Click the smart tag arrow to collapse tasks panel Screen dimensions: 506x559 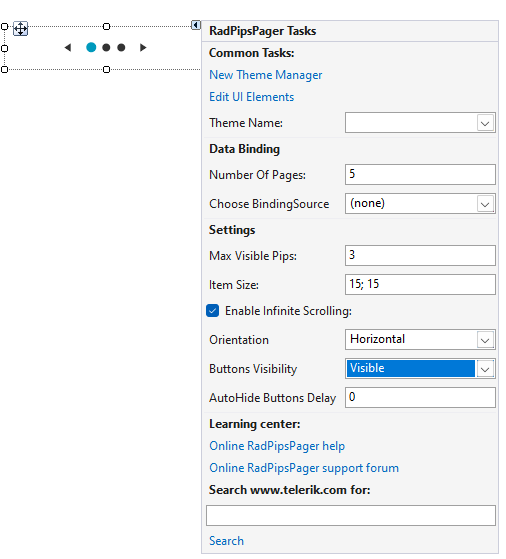(195, 25)
